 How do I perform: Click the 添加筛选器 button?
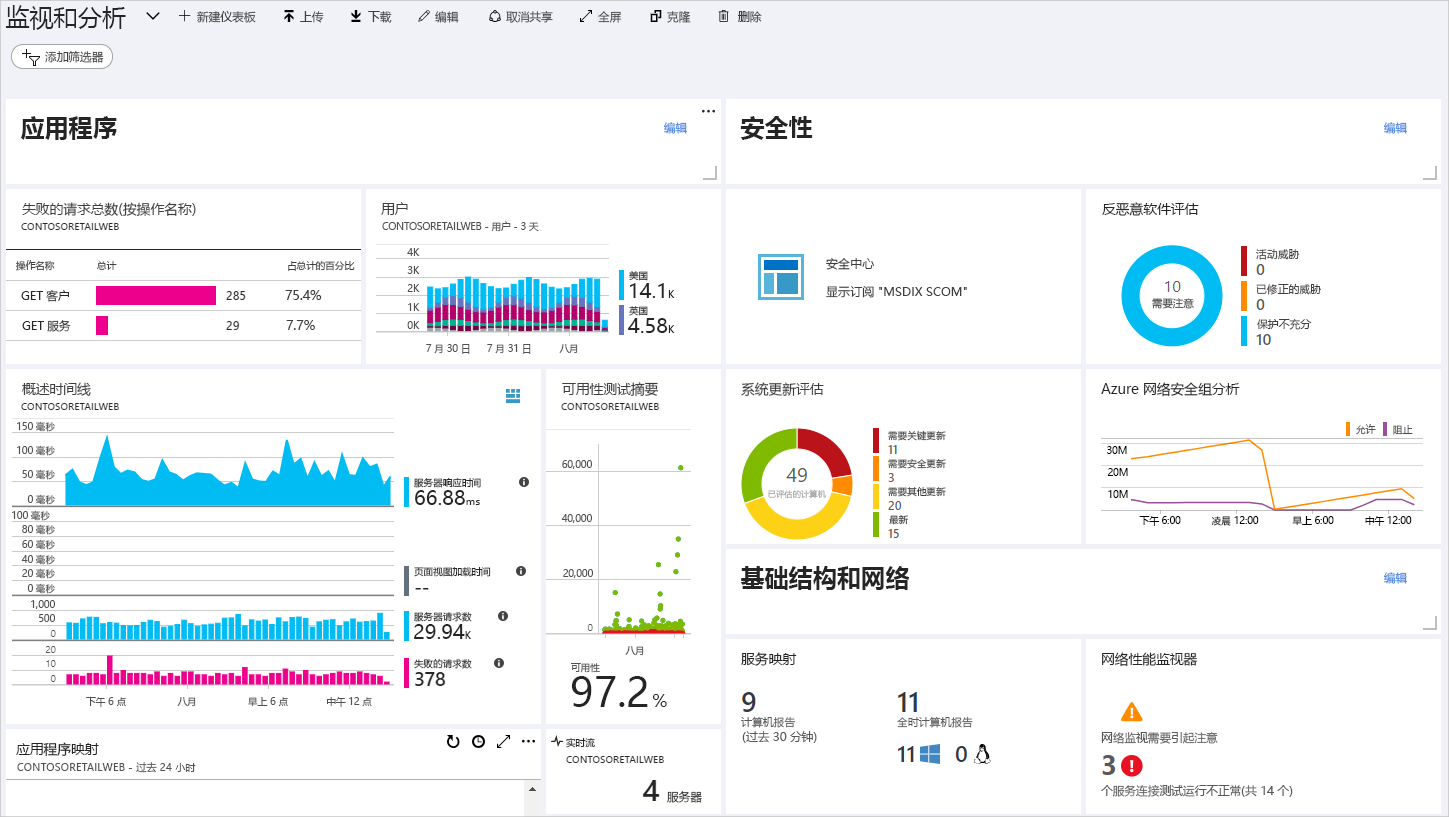click(62, 57)
